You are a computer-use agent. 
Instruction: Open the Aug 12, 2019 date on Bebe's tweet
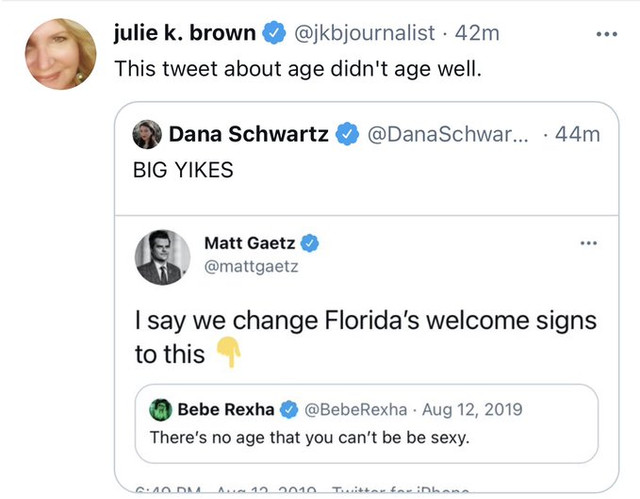[472, 410]
